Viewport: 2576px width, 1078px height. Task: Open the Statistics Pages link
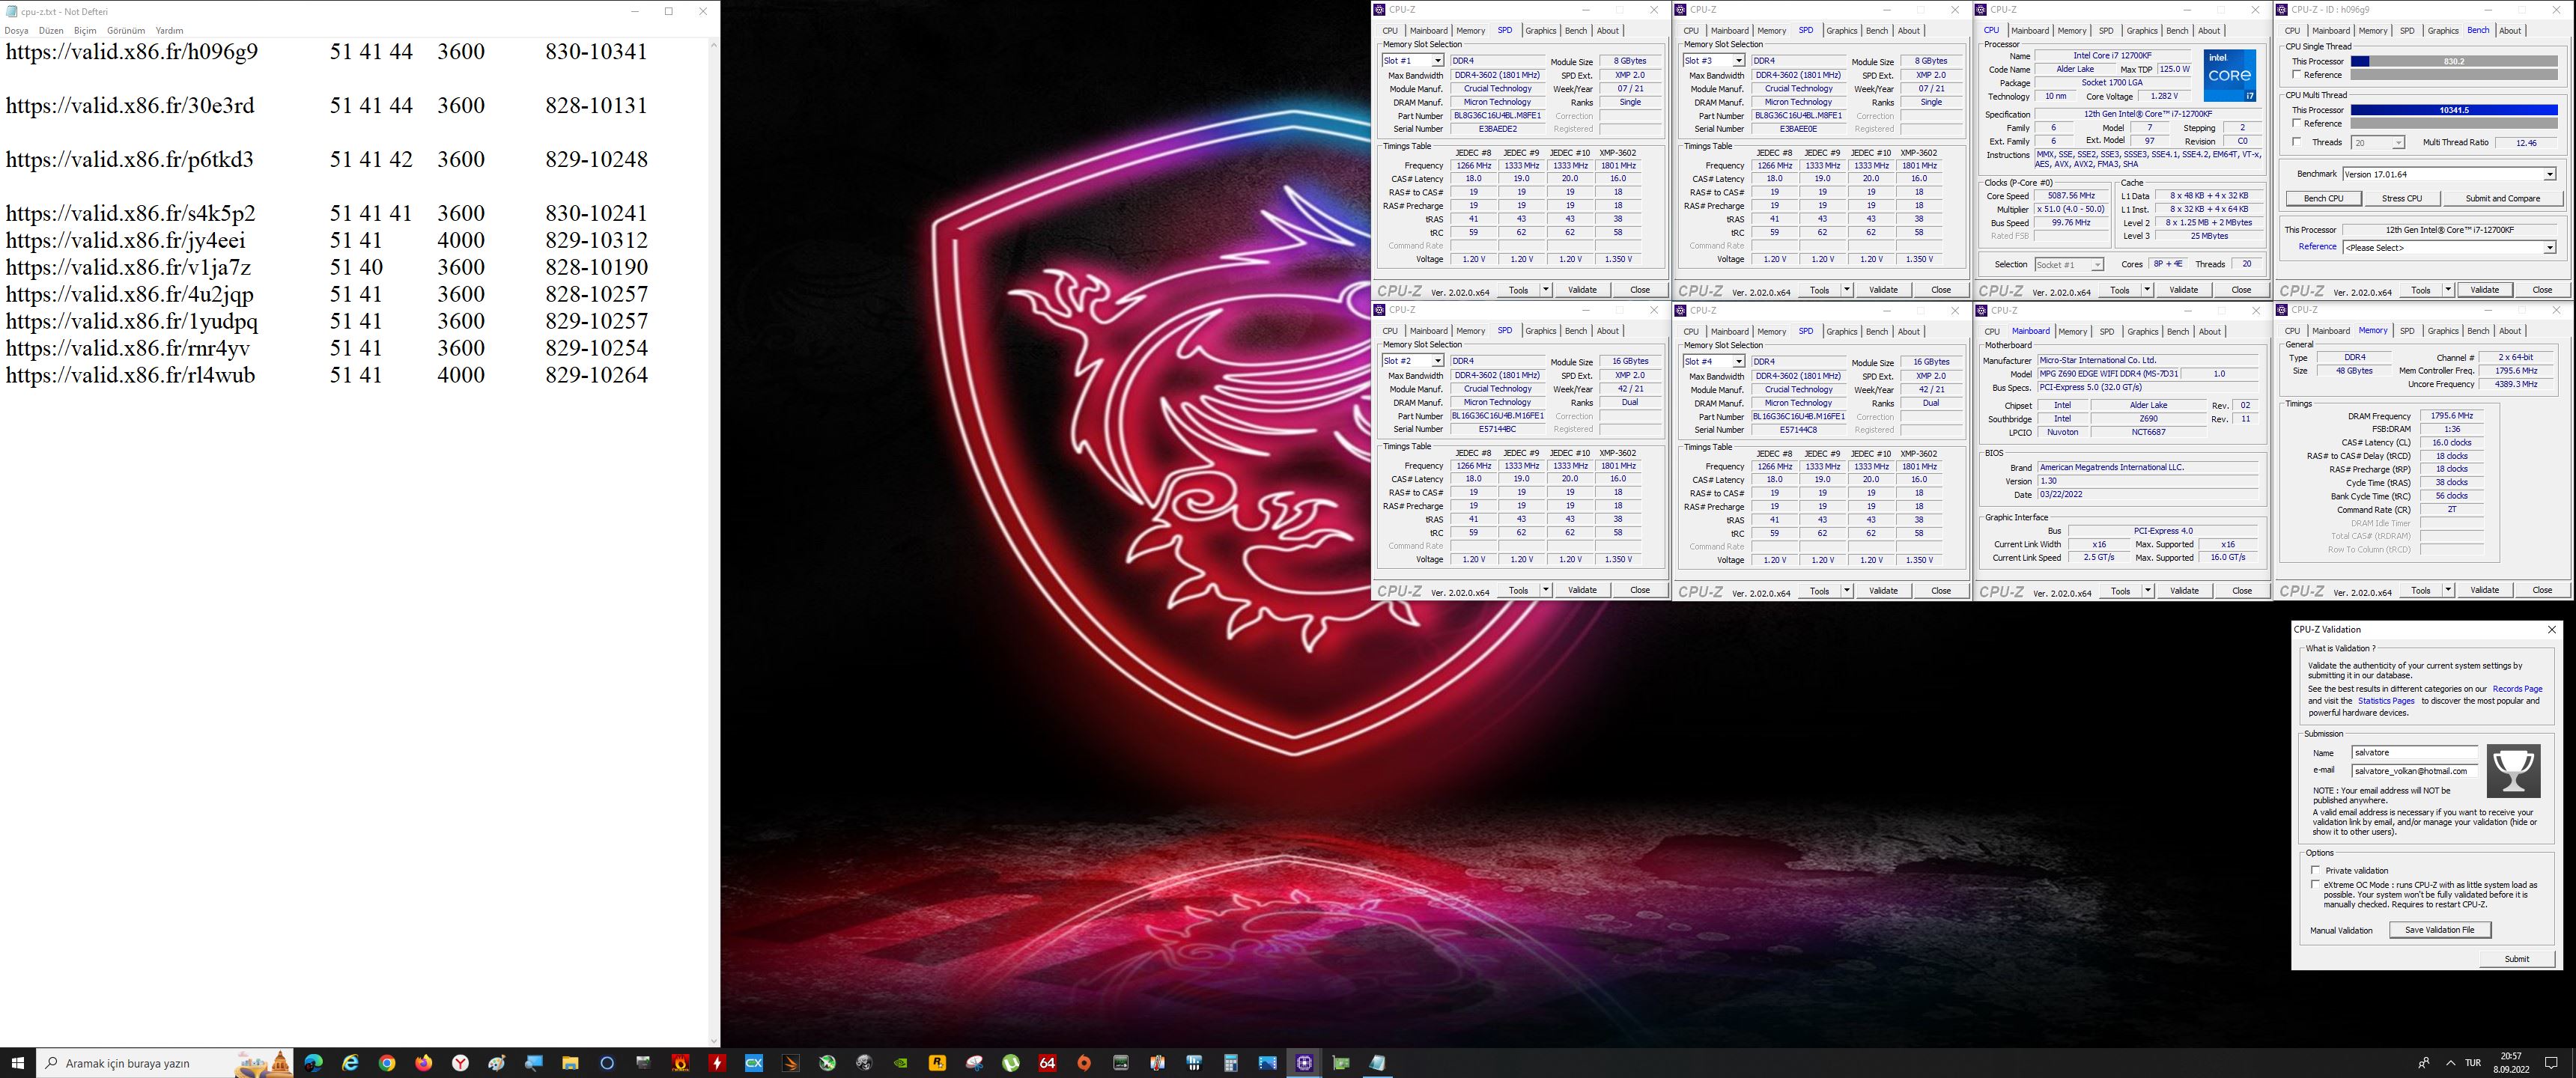point(2386,701)
